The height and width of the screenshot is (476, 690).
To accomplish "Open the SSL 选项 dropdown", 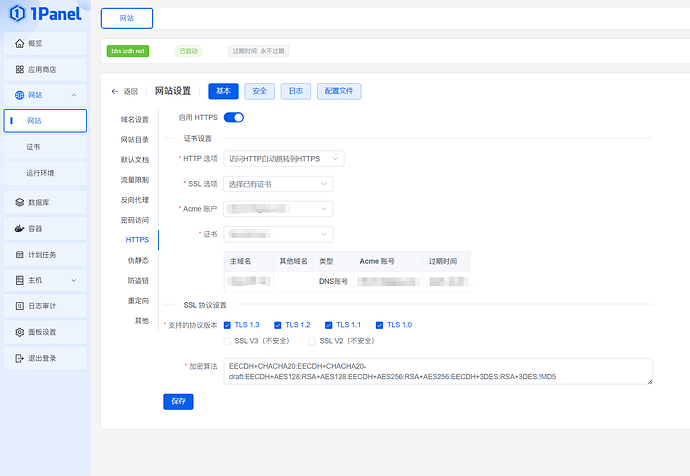I will point(278,184).
